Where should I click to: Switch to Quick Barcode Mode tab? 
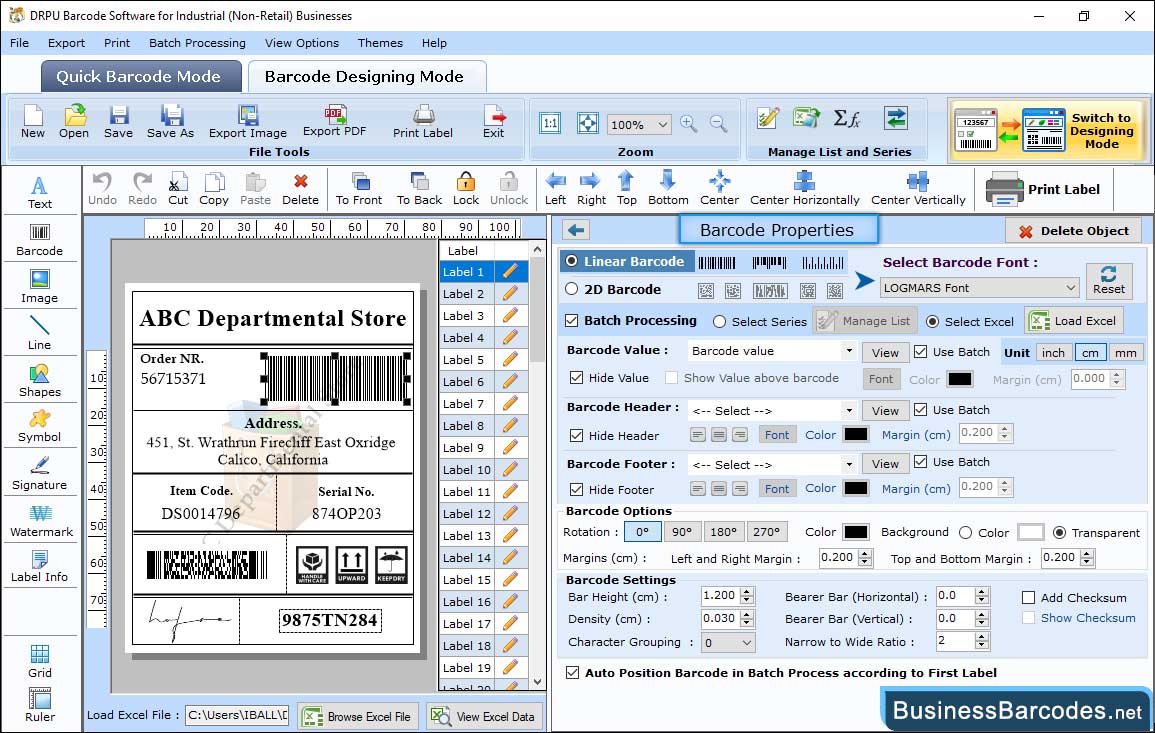141,77
